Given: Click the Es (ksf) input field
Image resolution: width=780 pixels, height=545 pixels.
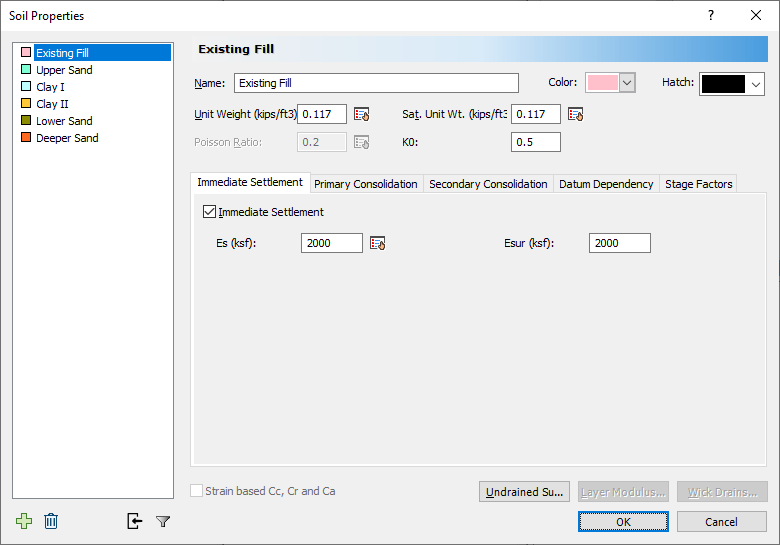Looking at the screenshot, I should [x=332, y=243].
